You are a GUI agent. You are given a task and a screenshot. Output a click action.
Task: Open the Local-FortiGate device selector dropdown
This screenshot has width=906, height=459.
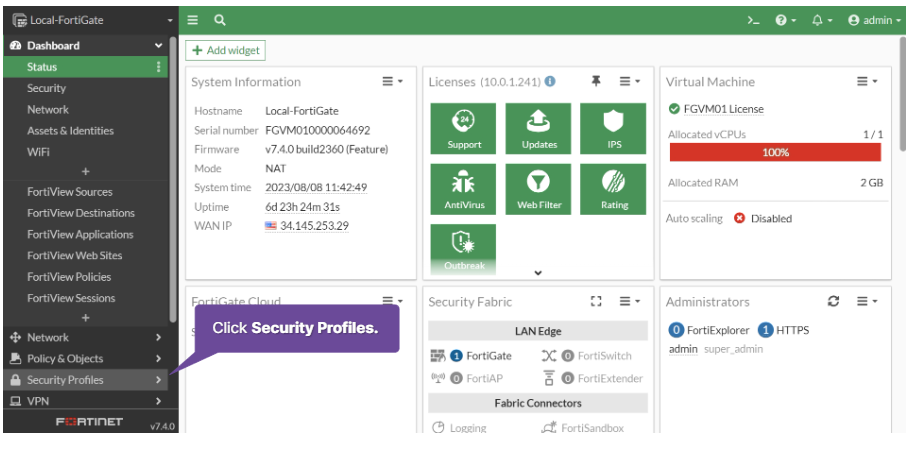click(92, 20)
